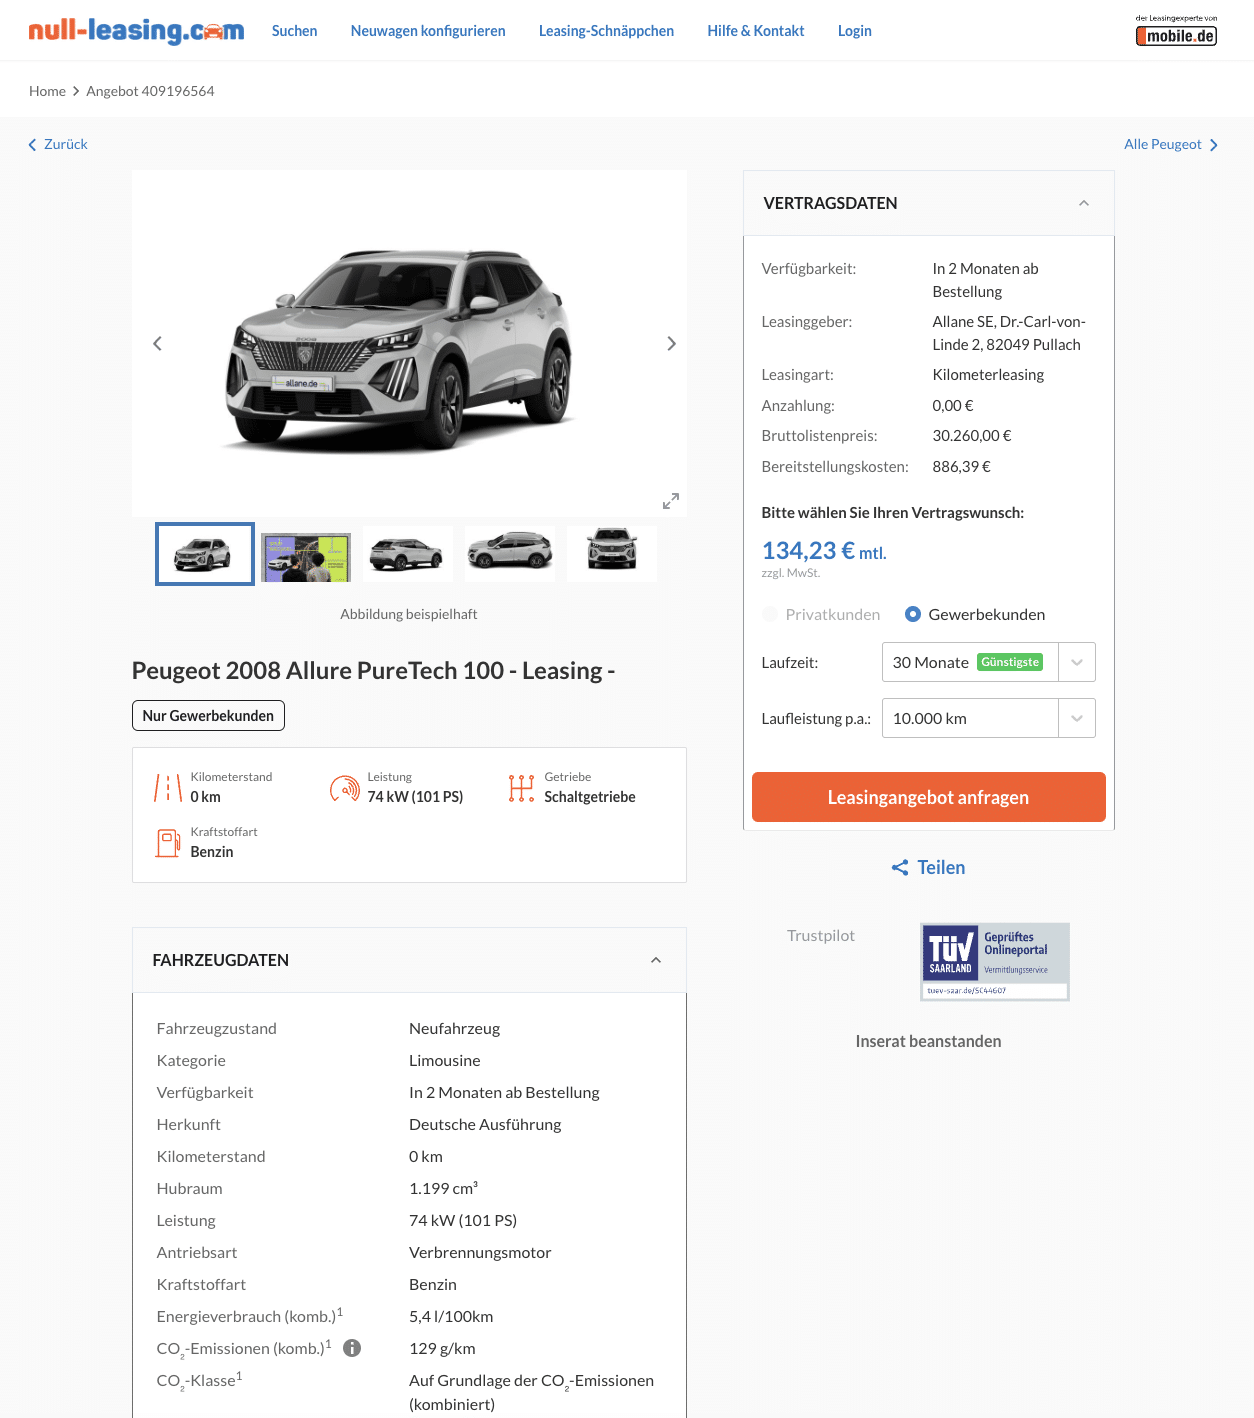
Task: Collapse the Vertragsdaten section
Action: [x=1084, y=203]
